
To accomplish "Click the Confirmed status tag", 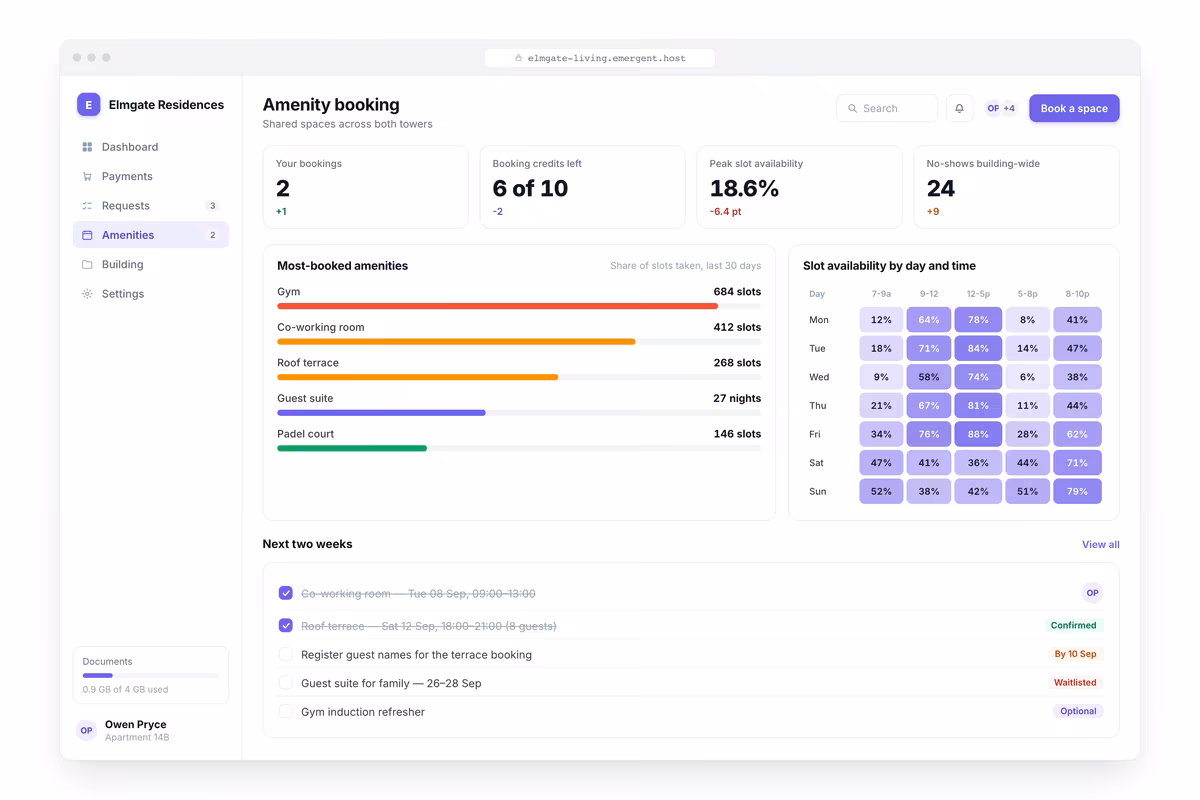I will tap(1073, 625).
